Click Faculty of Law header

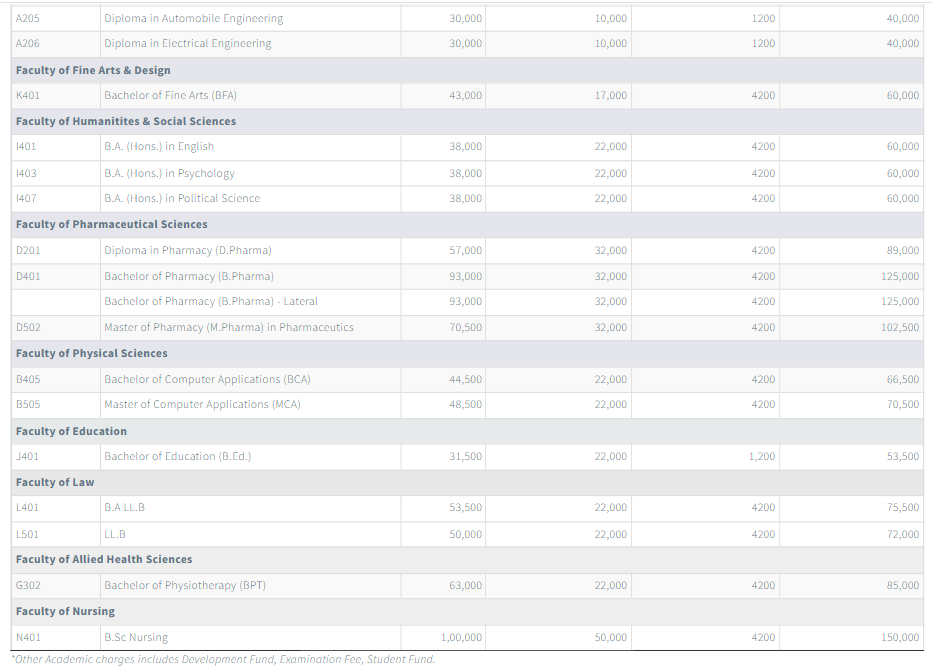(x=55, y=482)
